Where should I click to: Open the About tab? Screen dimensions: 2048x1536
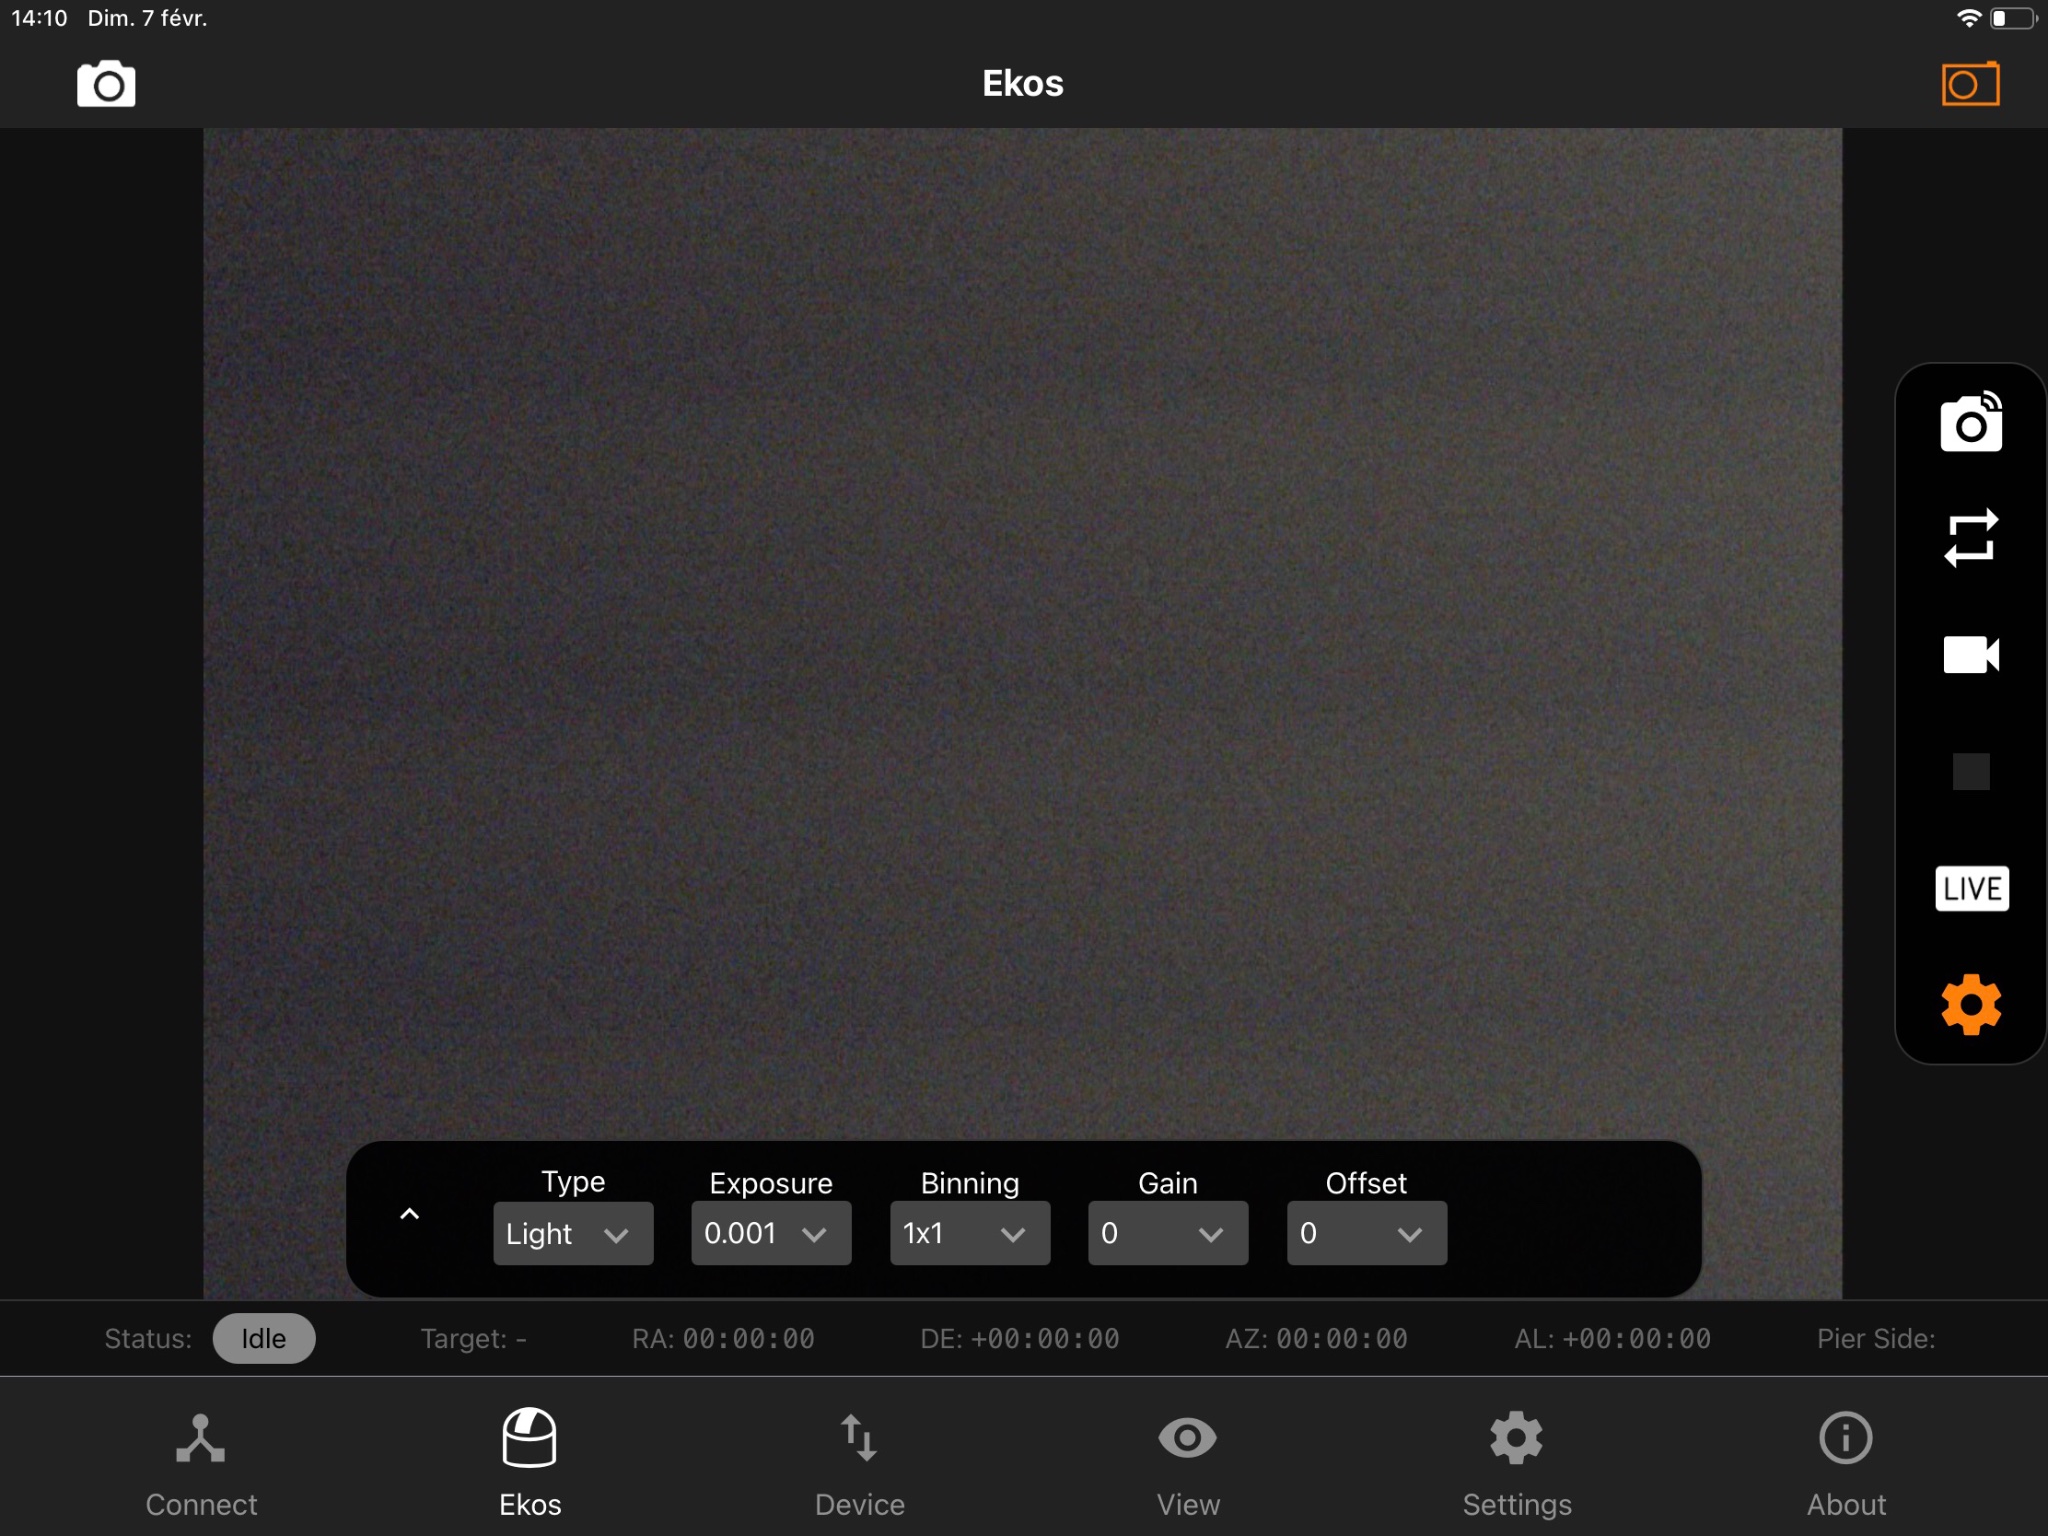(x=1846, y=1464)
